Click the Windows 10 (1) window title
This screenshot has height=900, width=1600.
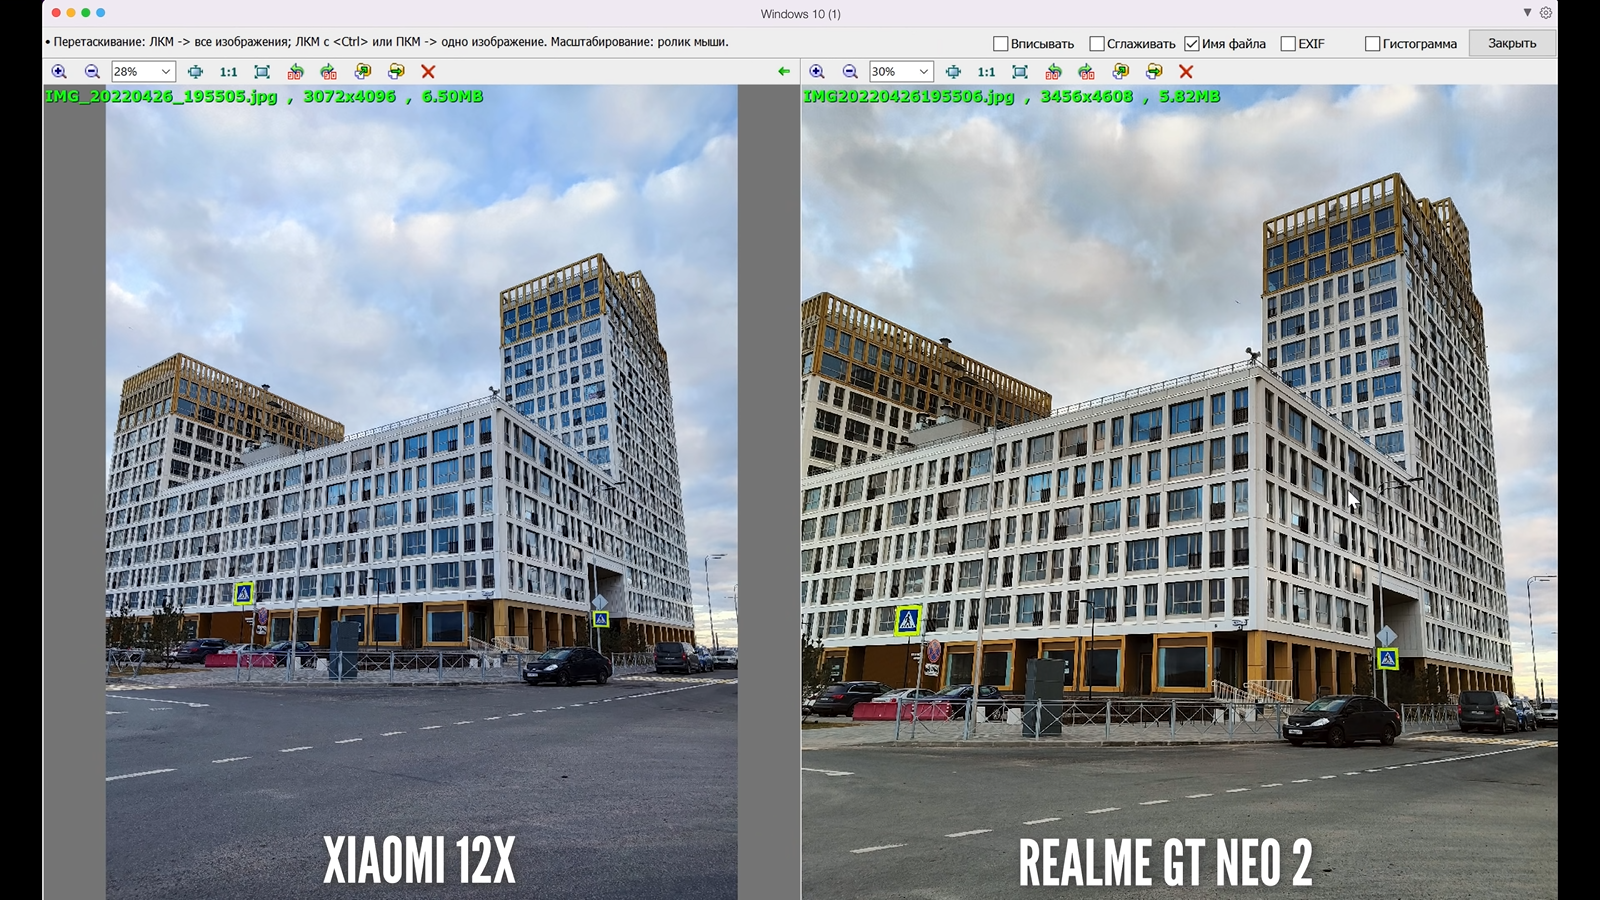[x=800, y=14]
